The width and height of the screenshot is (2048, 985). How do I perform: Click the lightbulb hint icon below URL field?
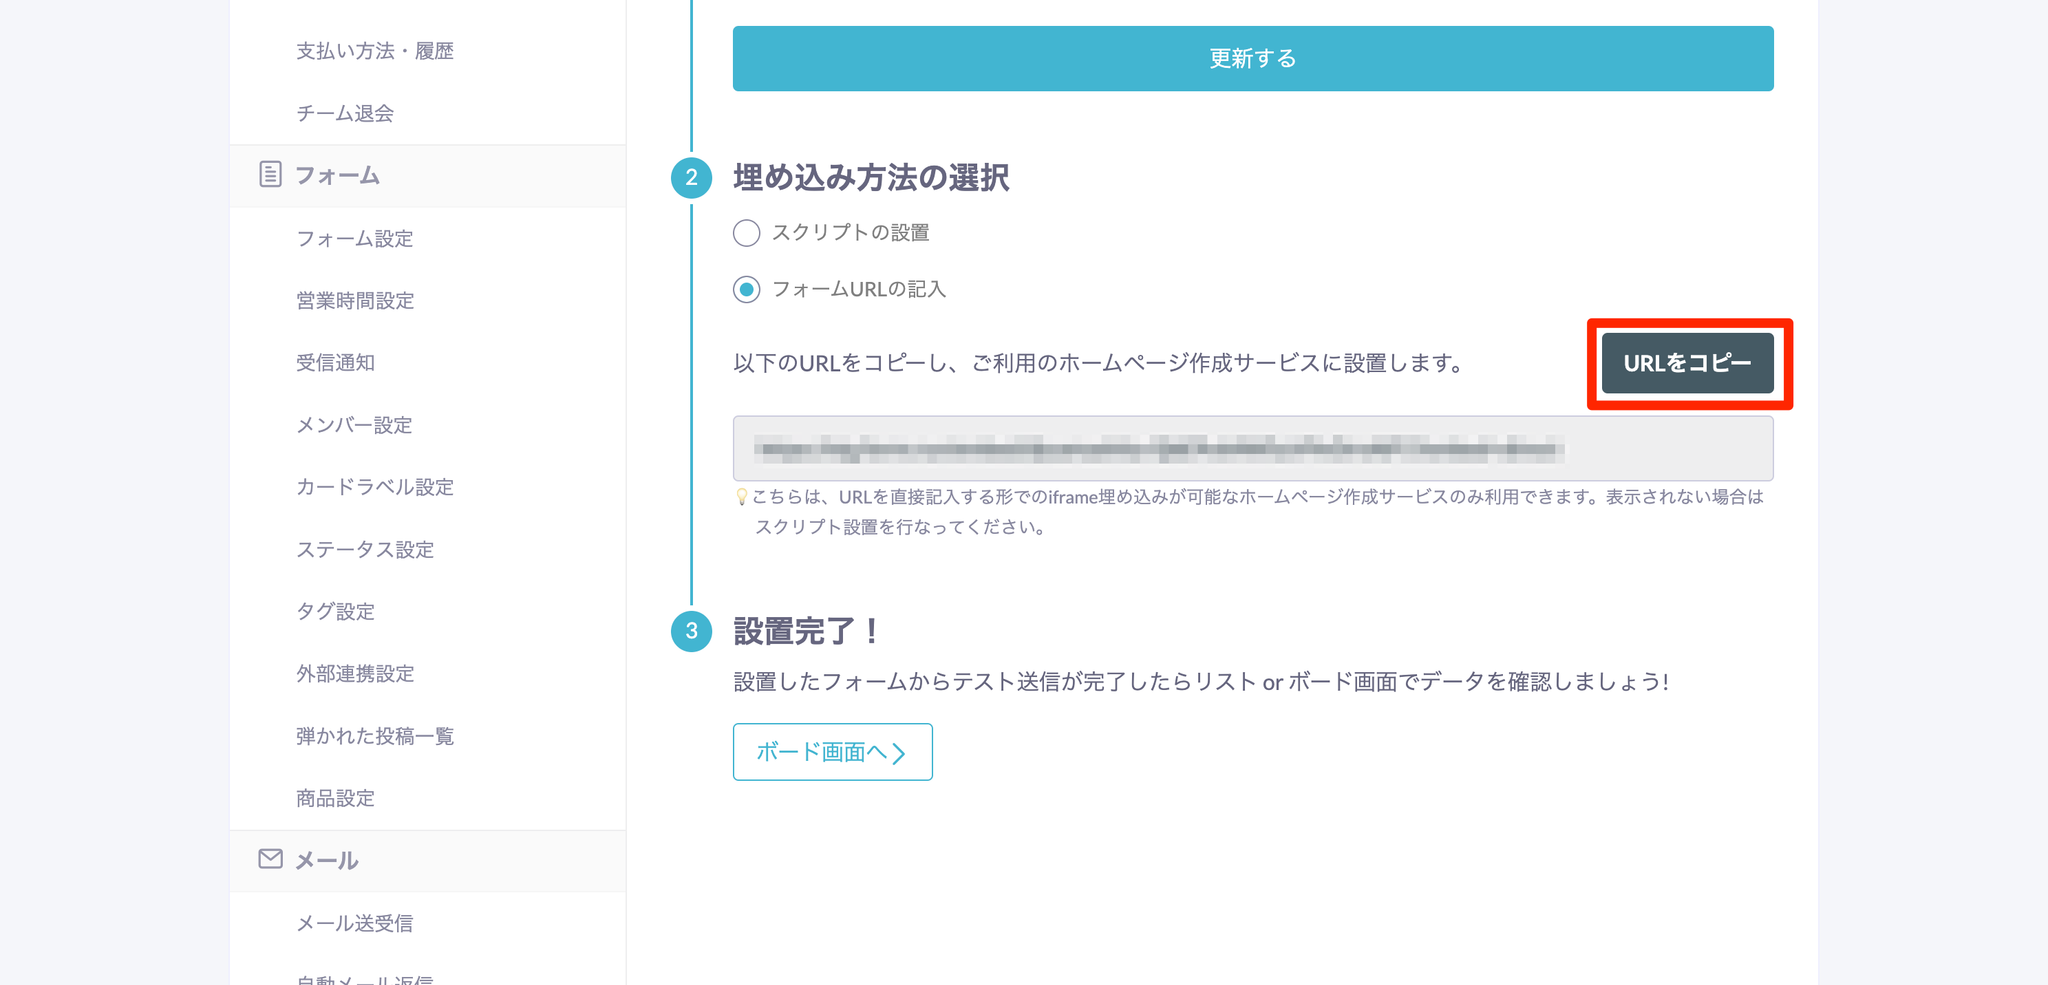[x=741, y=497]
